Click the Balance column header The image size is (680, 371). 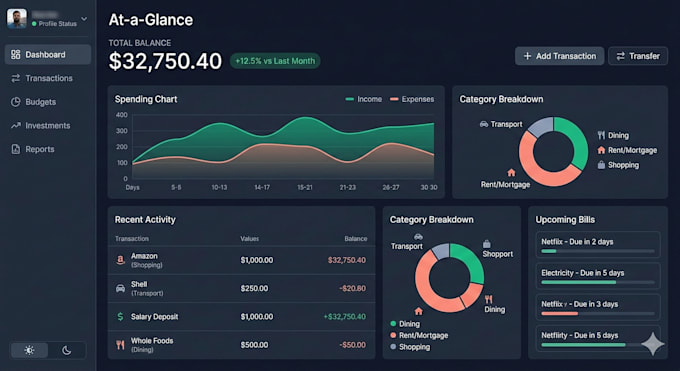pos(356,239)
